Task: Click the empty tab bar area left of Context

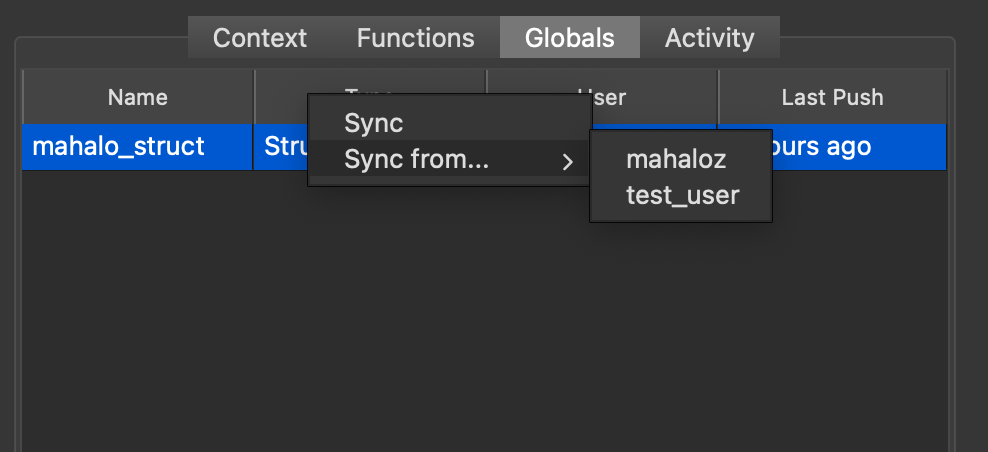Action: coord(100,39)
